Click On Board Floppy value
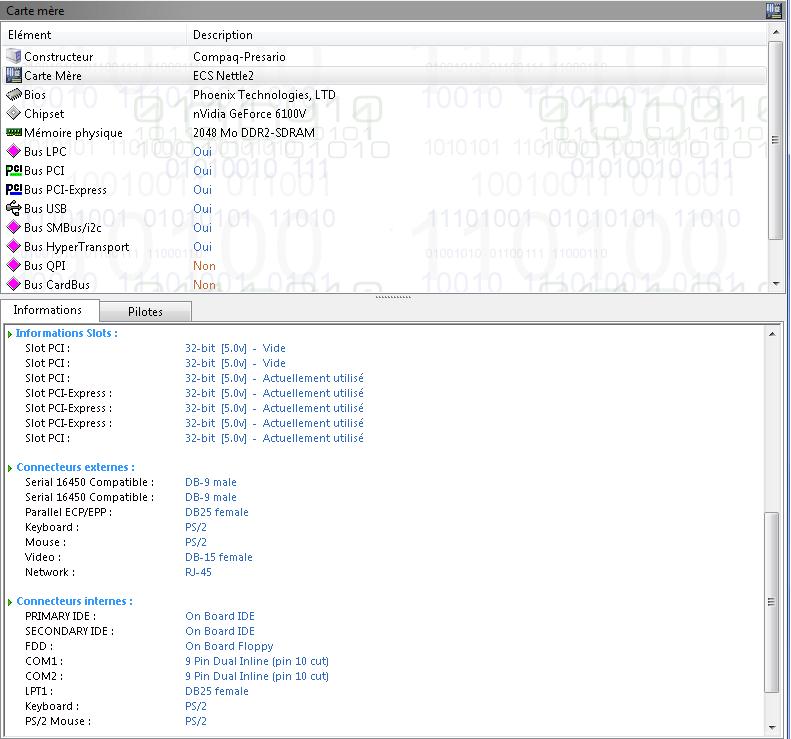Viewport: 791px width, 739px height. click(x=229, y=647)
